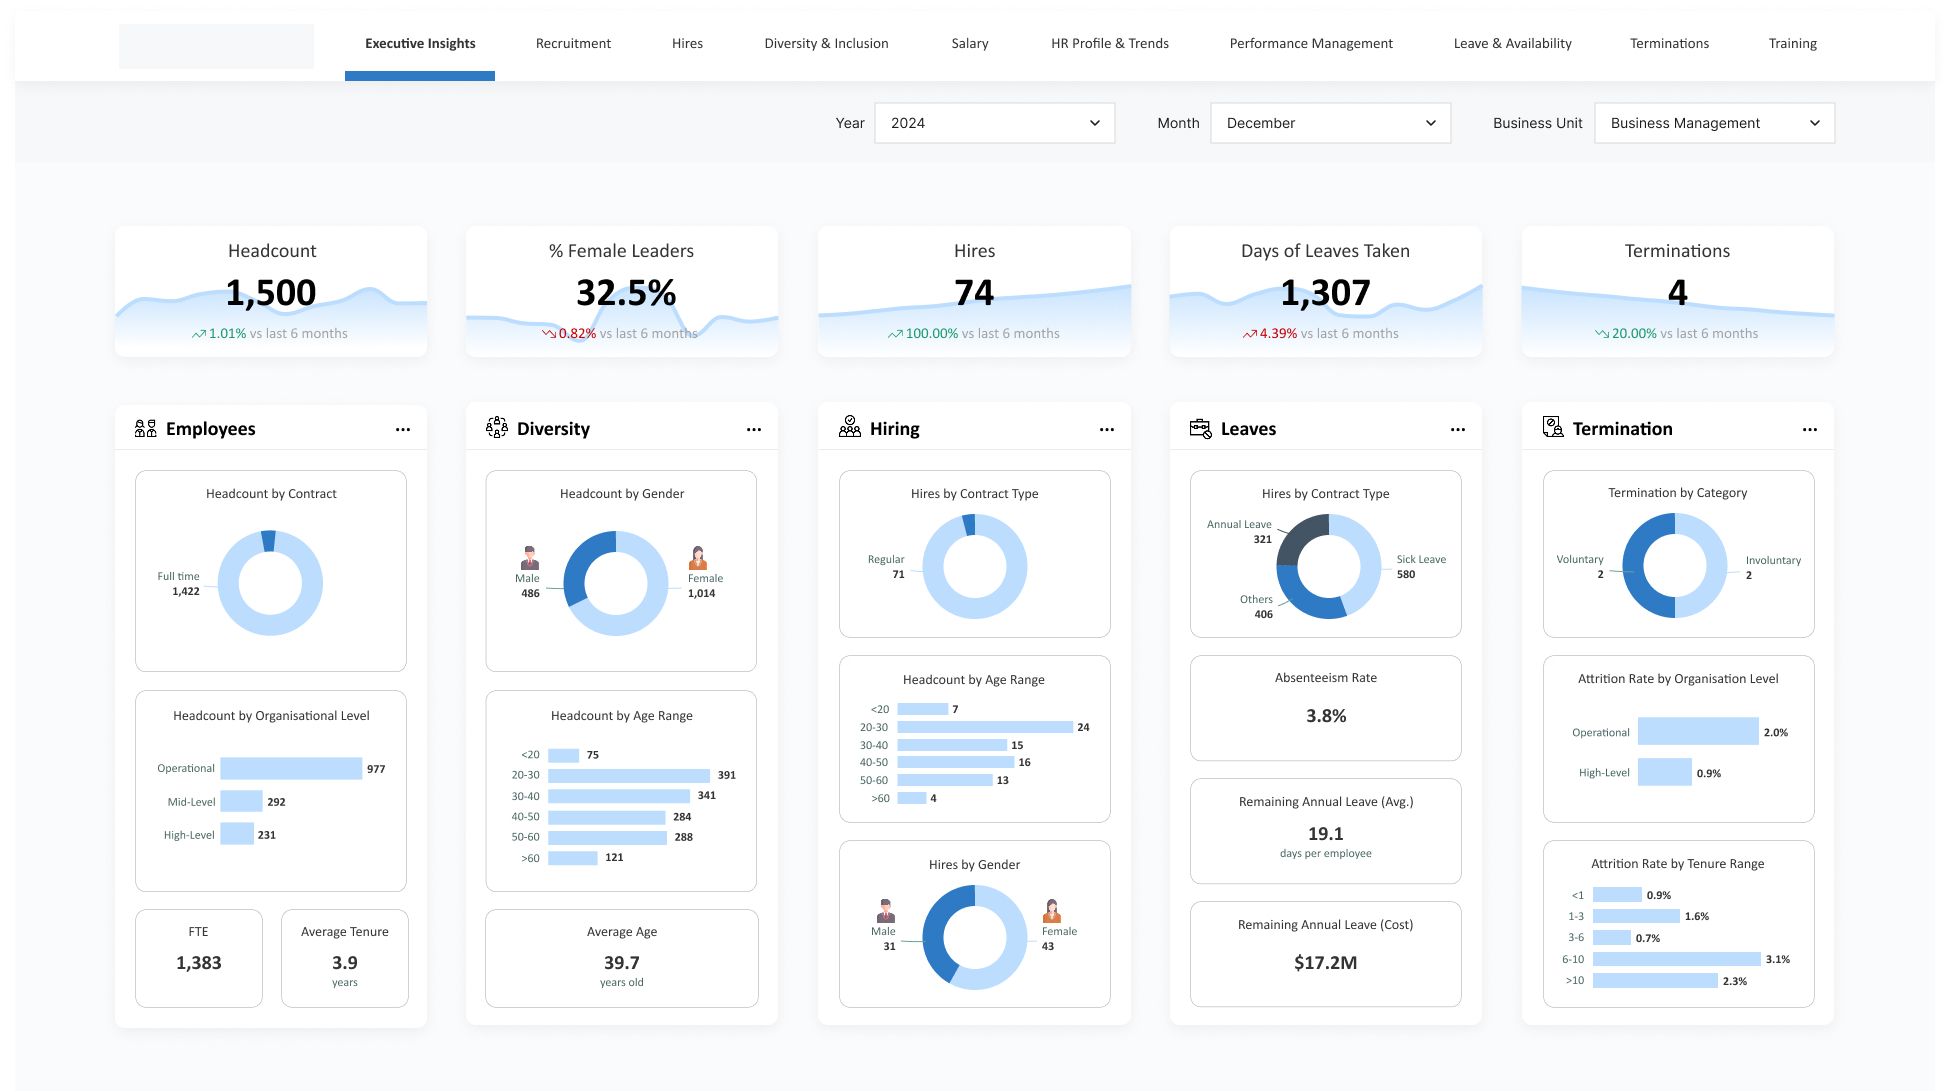Click the Headcount sparkline card
This screenshot has width=1950, height=1091.
click(271, 292)
